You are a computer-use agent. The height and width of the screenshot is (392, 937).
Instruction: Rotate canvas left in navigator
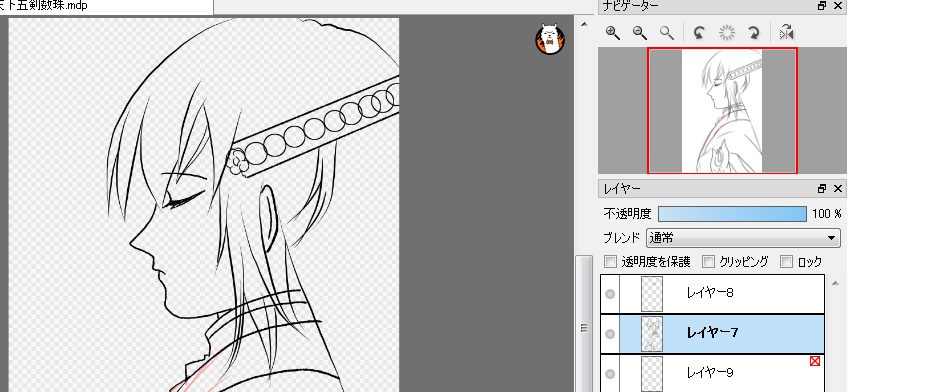click(698, 33)
